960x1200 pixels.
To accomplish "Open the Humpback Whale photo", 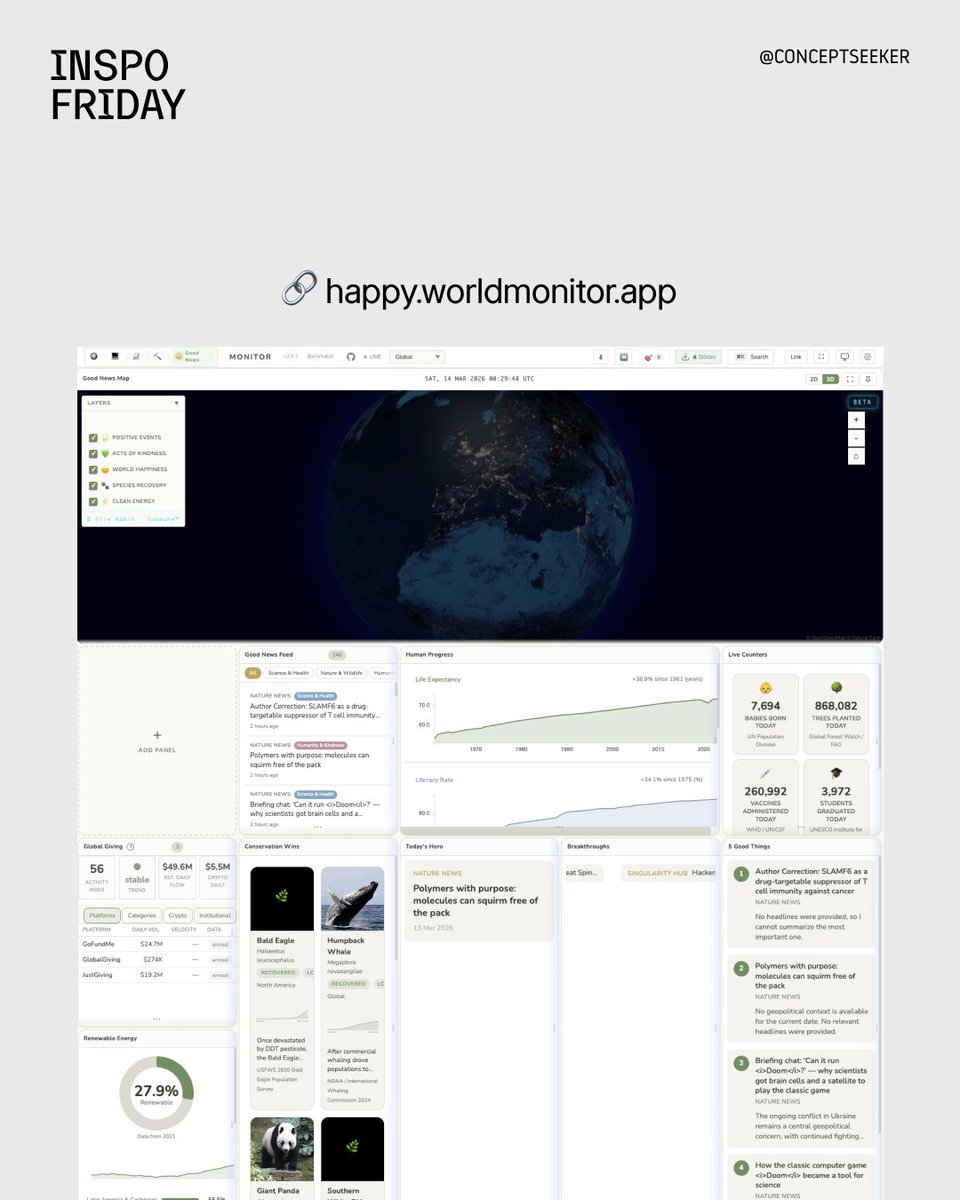I will click(x=352, y=898).
